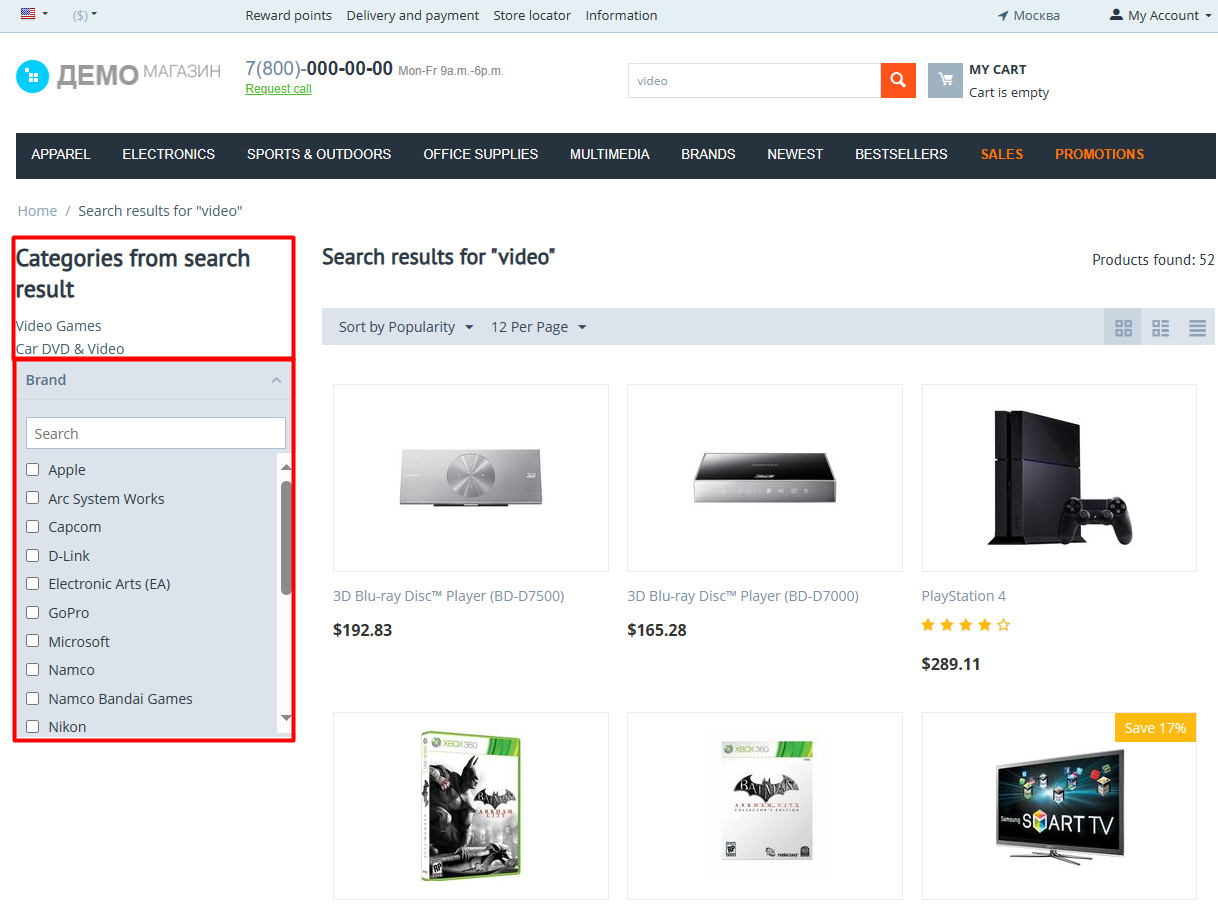This screenshot has width=1218, height=907.
Task: Open Delivery and payment page
Action: [x=413, y=15]
